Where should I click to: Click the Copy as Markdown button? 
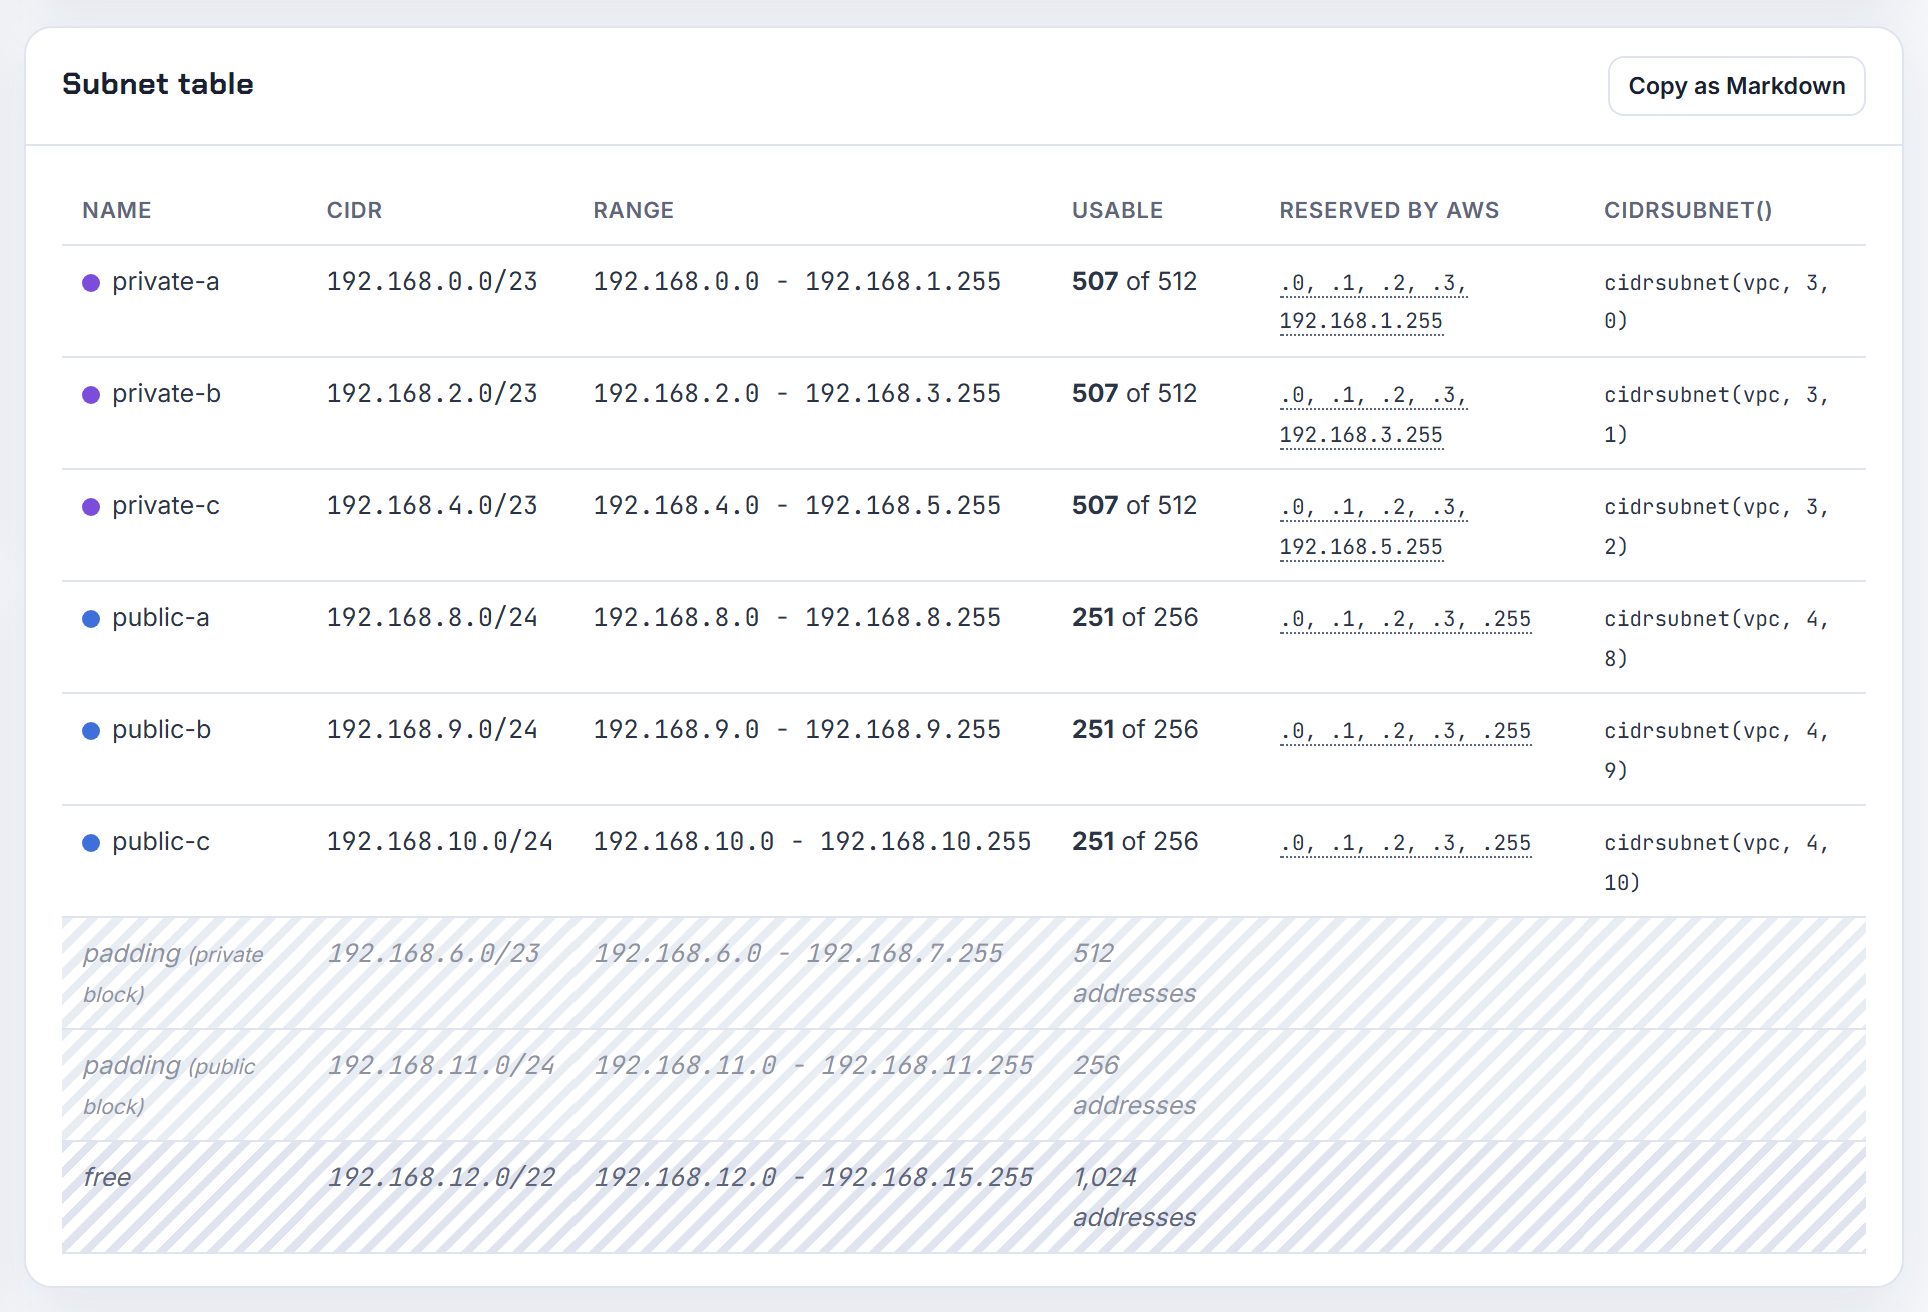click(1736, 86)
